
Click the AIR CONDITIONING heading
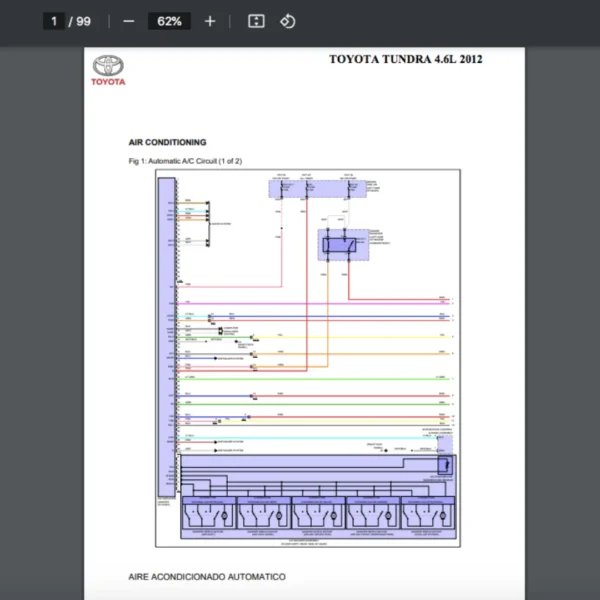click(x=167, y=142)
